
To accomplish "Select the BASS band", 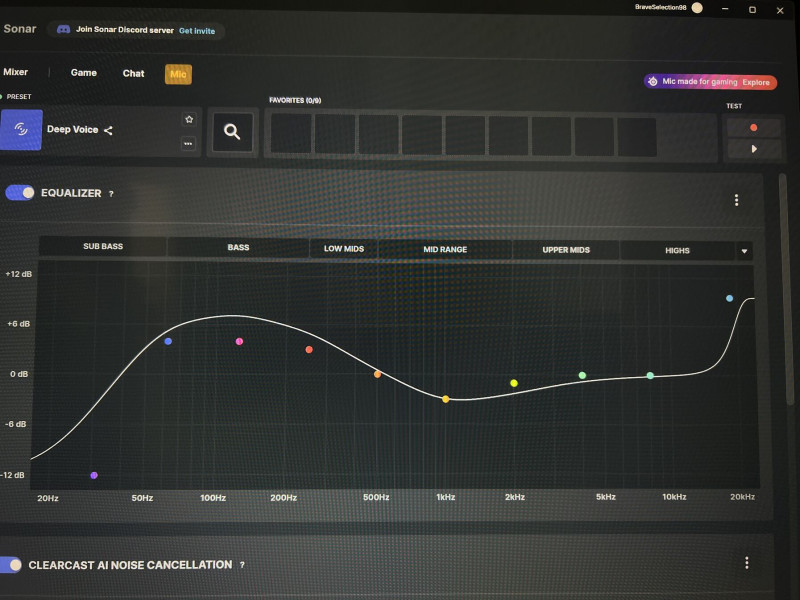I will pyautogui.click(x=238, y=247).
